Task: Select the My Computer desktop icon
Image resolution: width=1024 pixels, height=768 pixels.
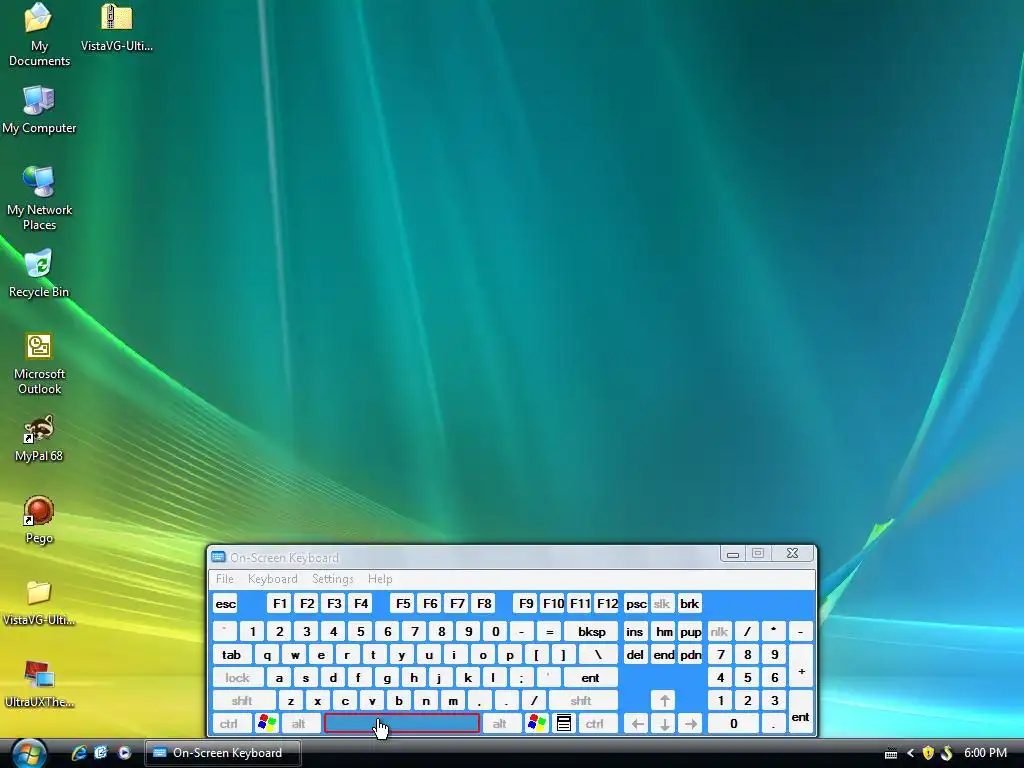Action: 39,110
